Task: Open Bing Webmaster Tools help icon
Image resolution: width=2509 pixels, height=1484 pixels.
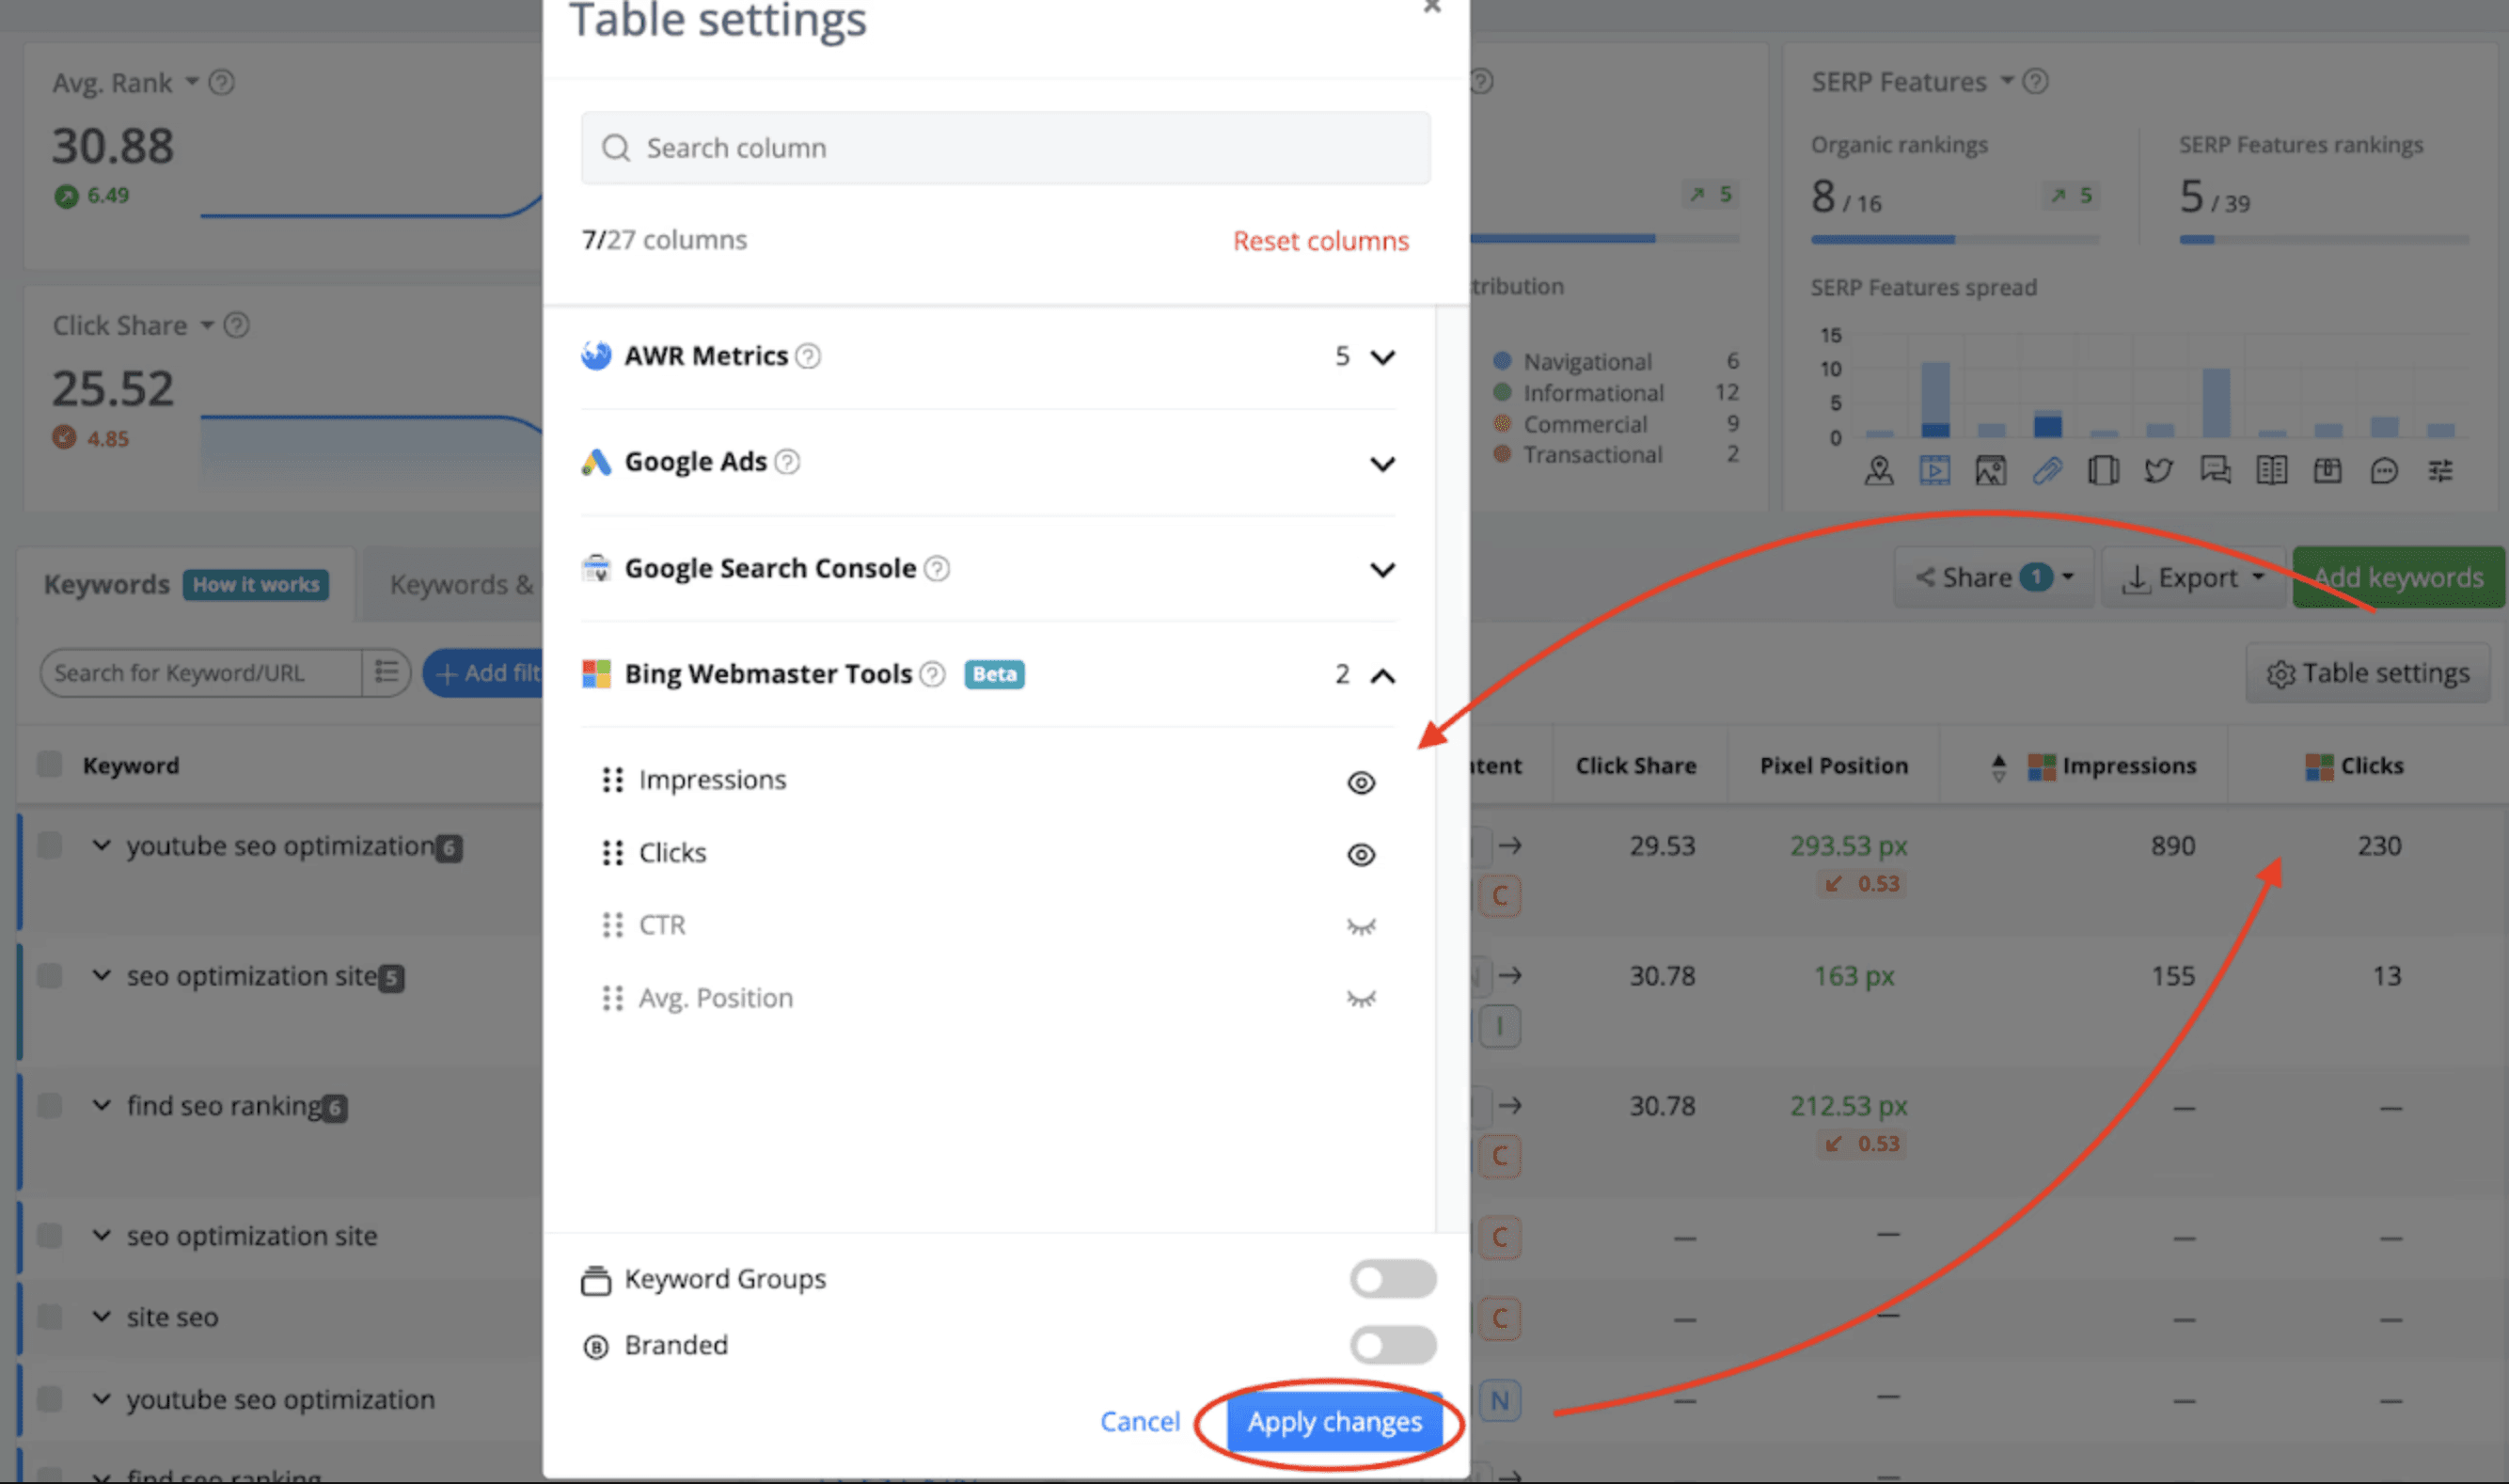Action: [x=932, y=674]
